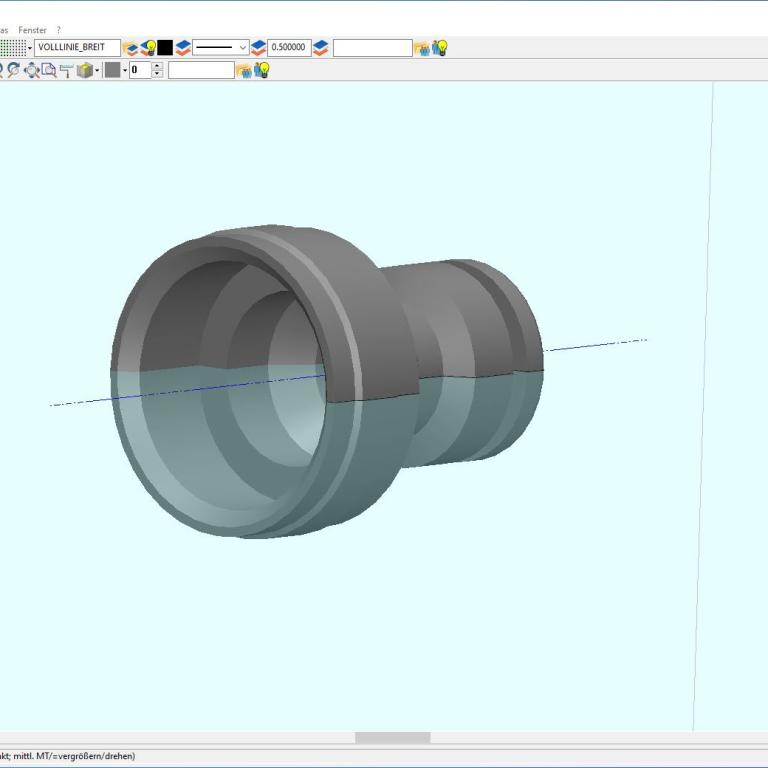Open the Fenster menu

coord(32,30)
